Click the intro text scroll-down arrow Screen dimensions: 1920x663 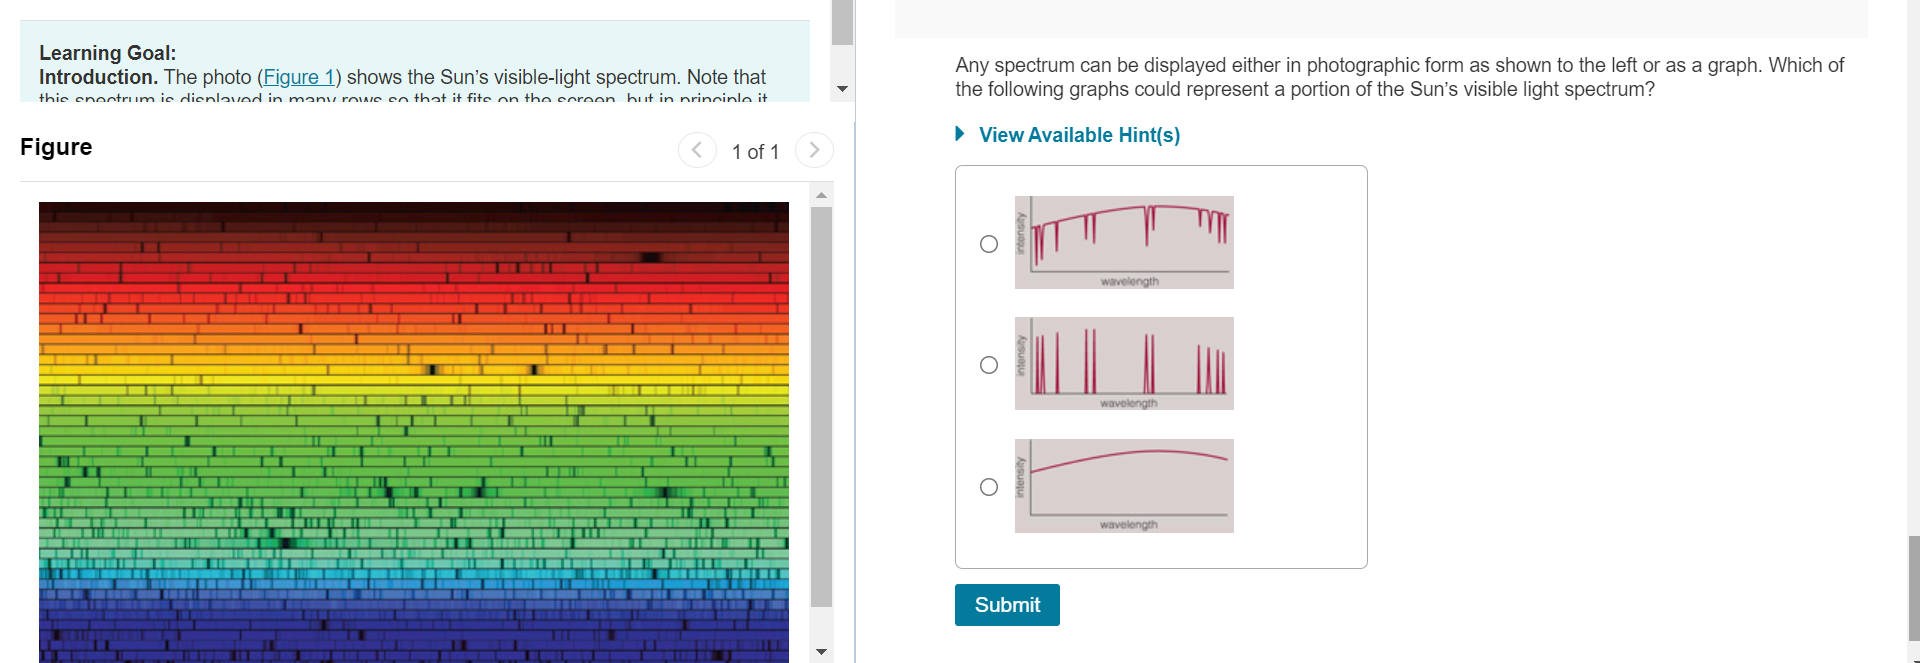pyautogui.click(x=842, y=89)
